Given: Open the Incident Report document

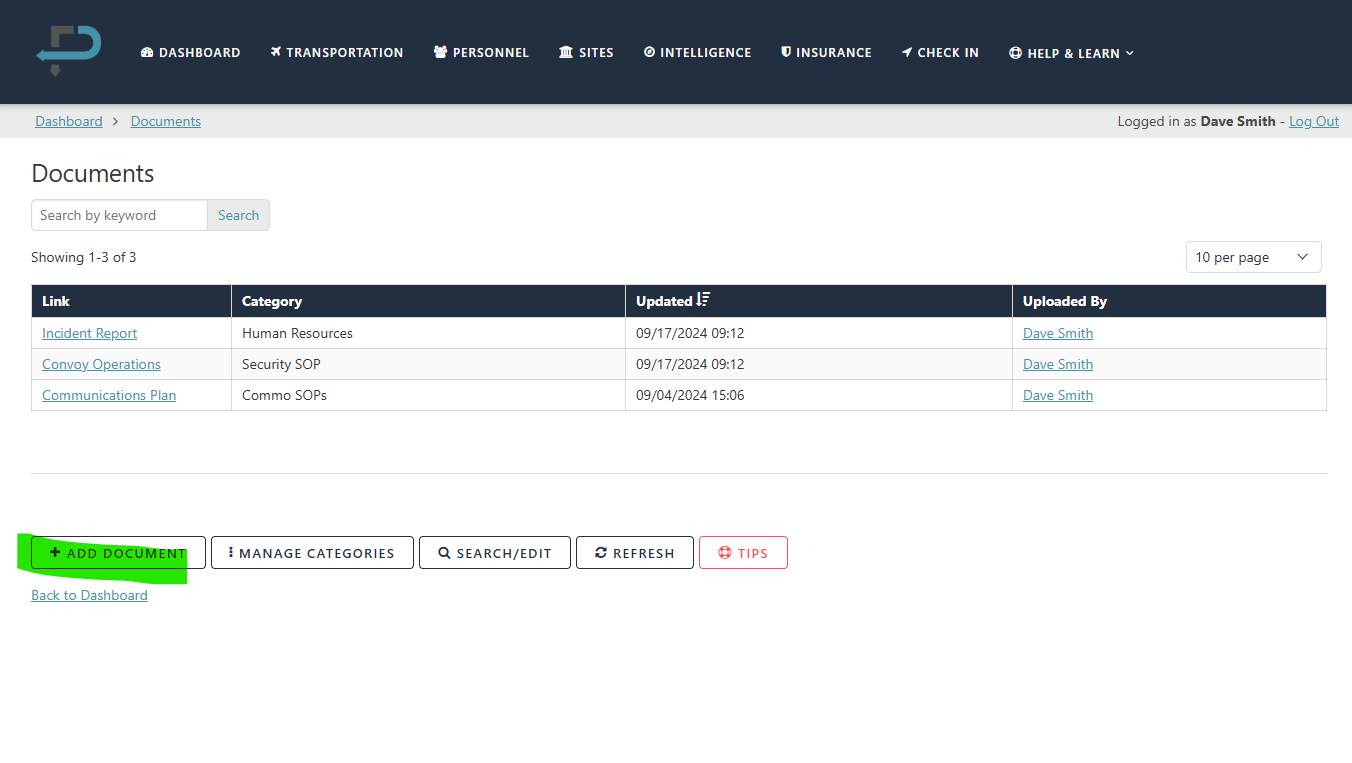Looking at the screenshot, I should click(89, 333).
